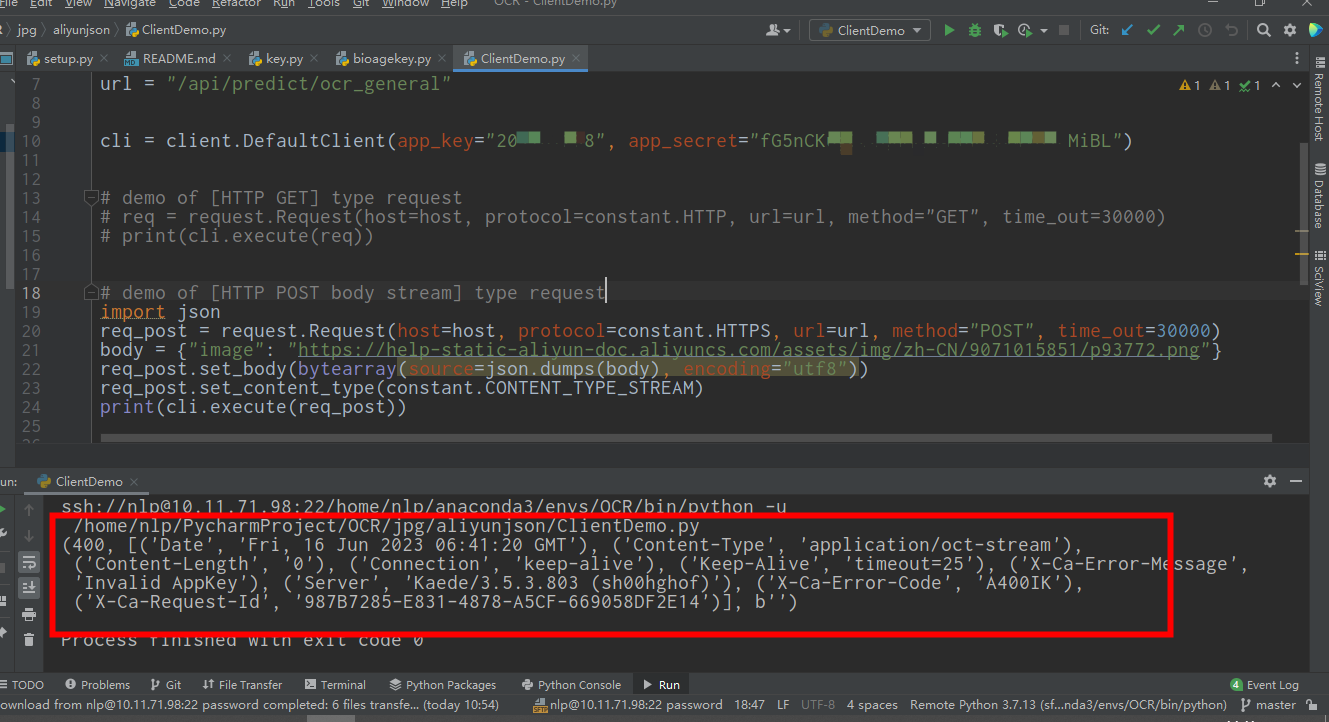Open the Refactor menu
The width and height of the screenshot is (1329, 722).
pyautogui.click(x=237, y=4)
